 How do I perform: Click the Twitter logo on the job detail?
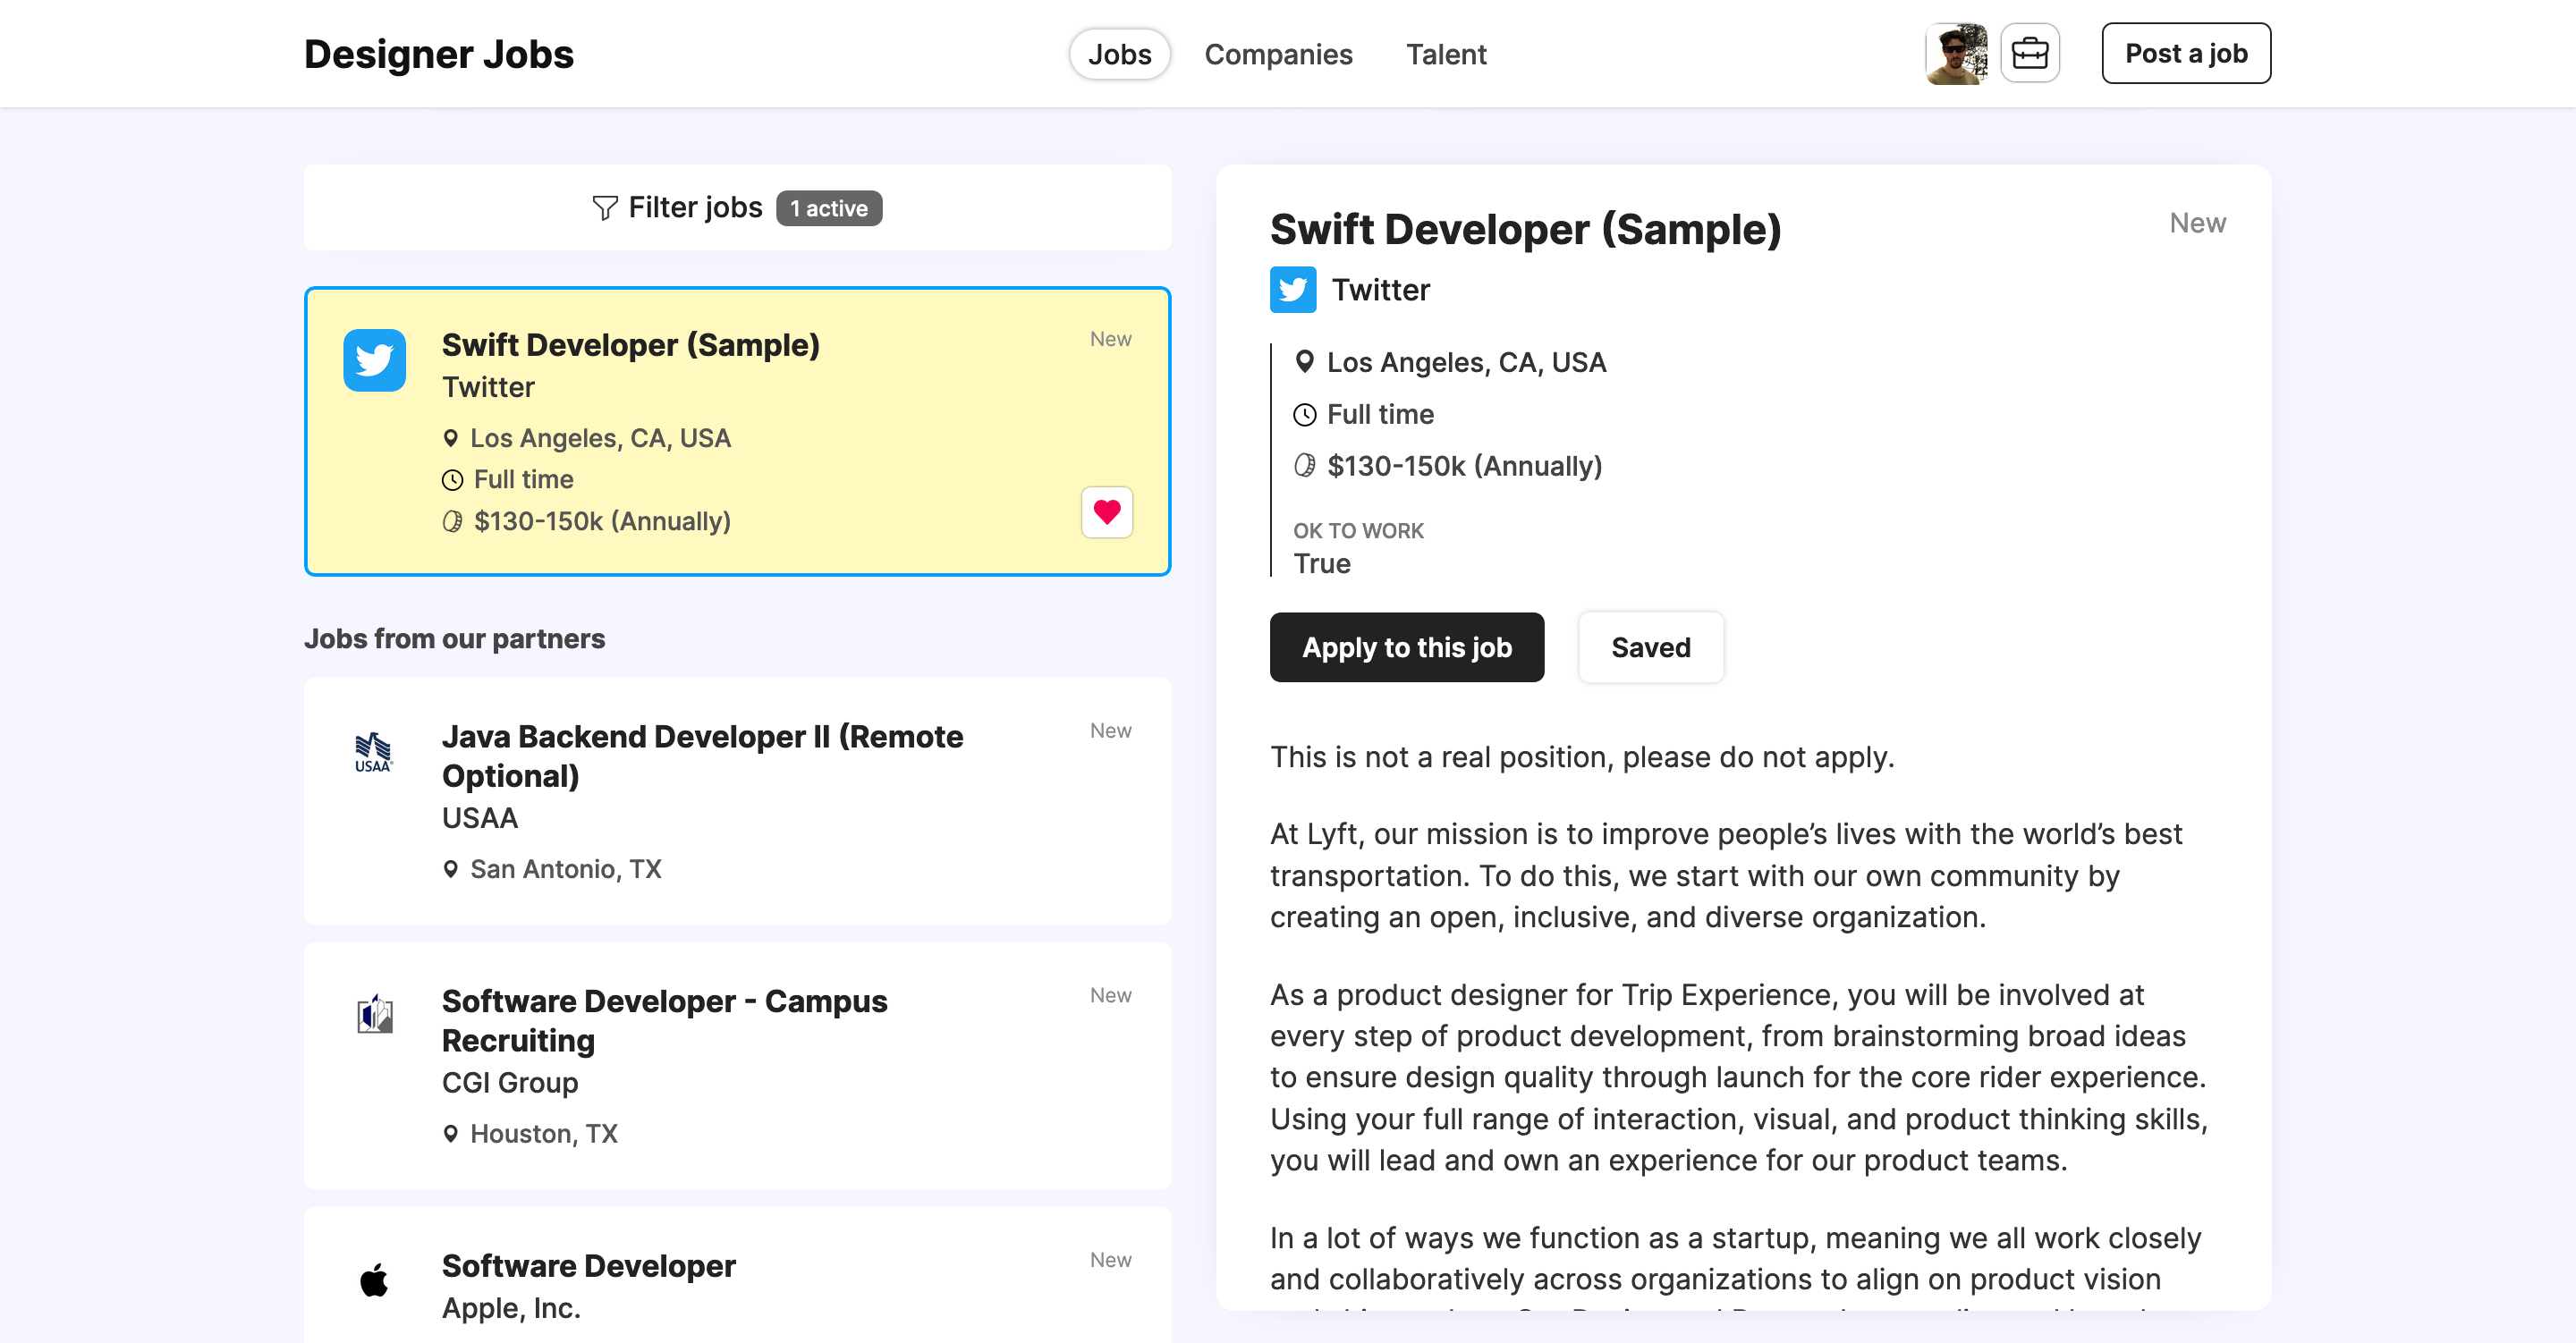1293,289
